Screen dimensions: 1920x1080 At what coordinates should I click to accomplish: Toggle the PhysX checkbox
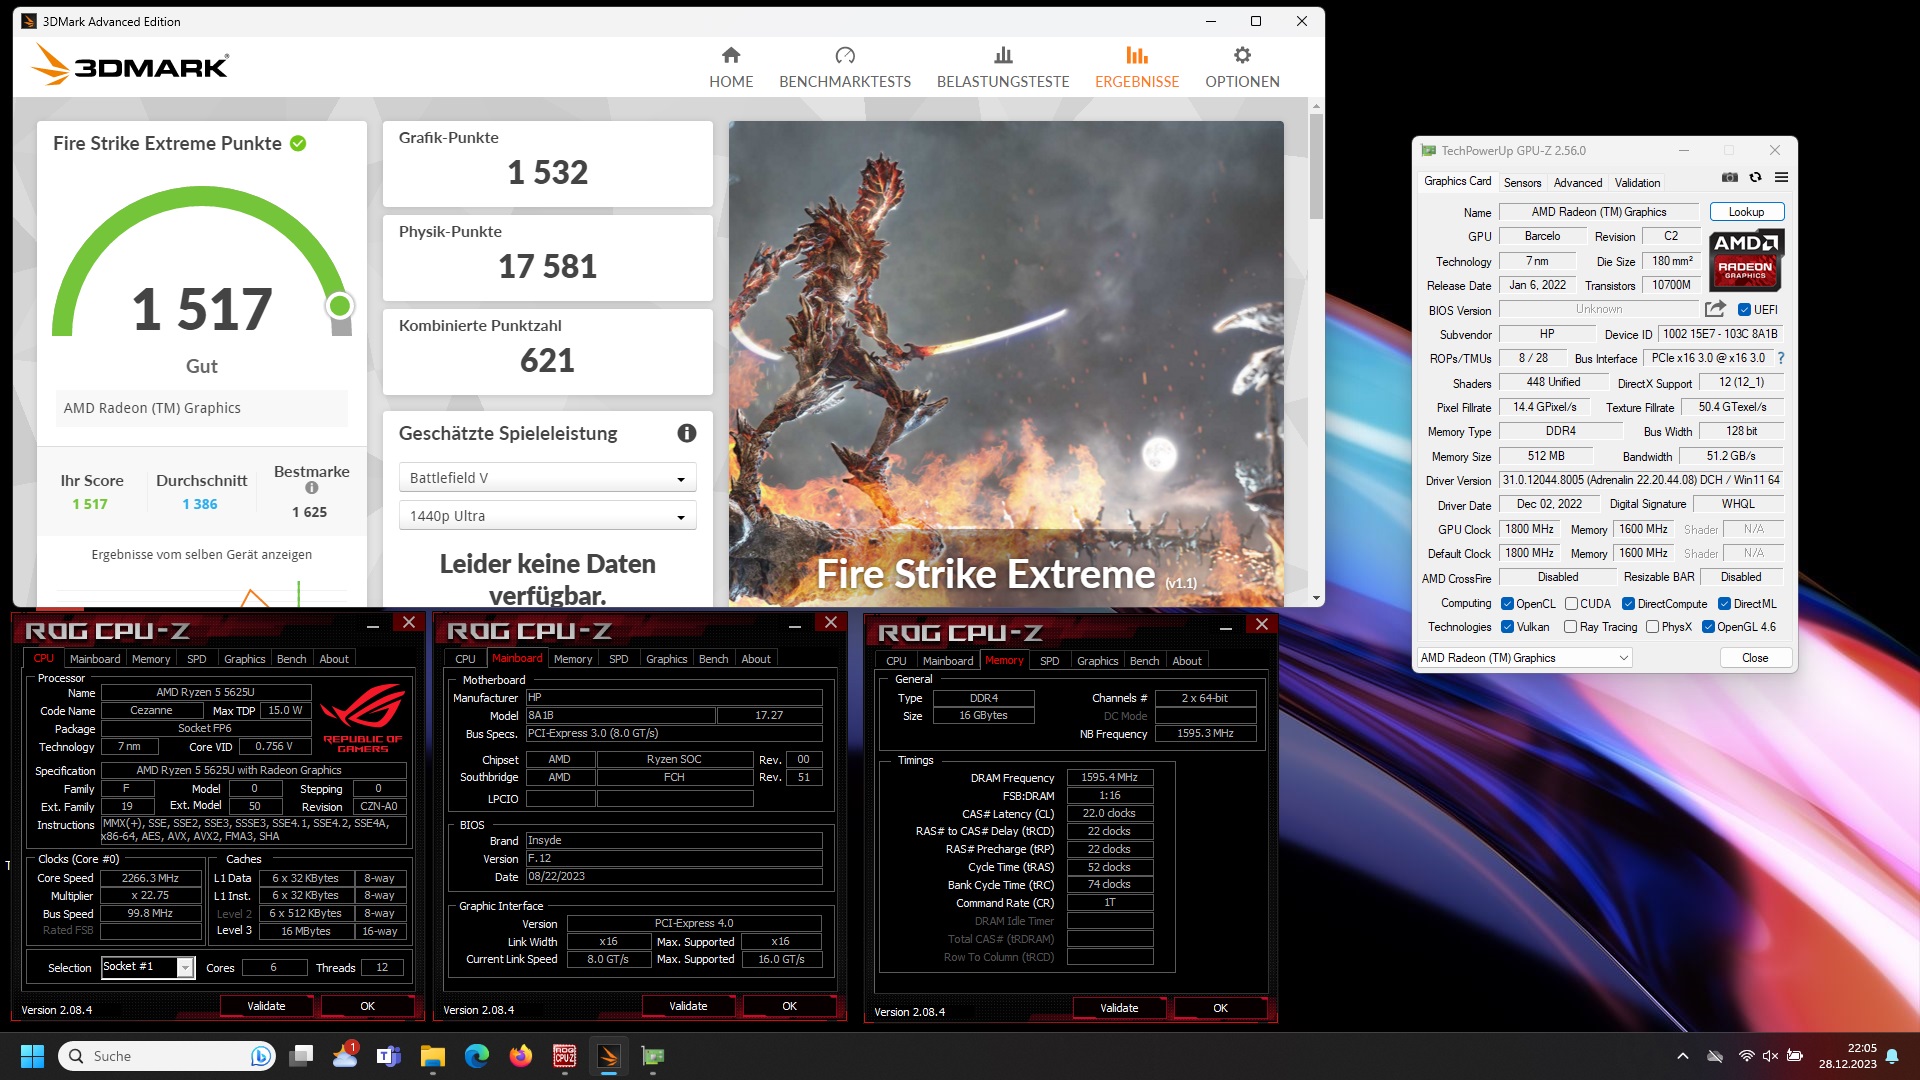tap(1652, 627)
